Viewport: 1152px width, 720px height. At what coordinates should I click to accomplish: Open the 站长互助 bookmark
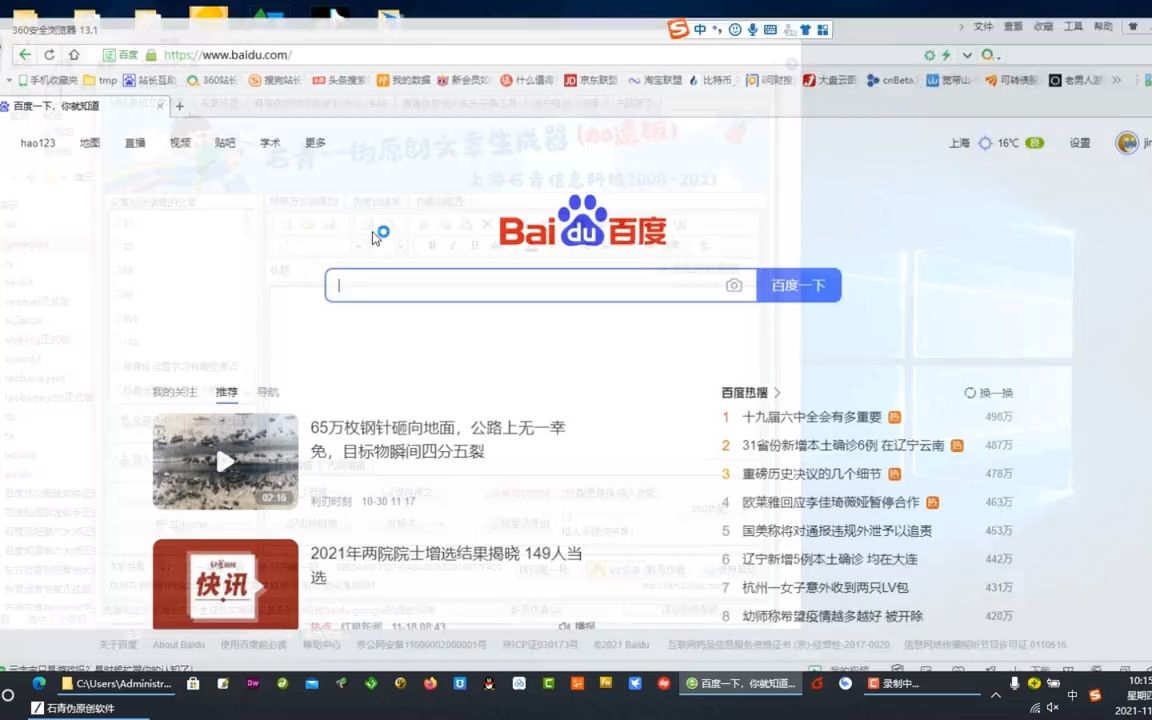point(150,80)
